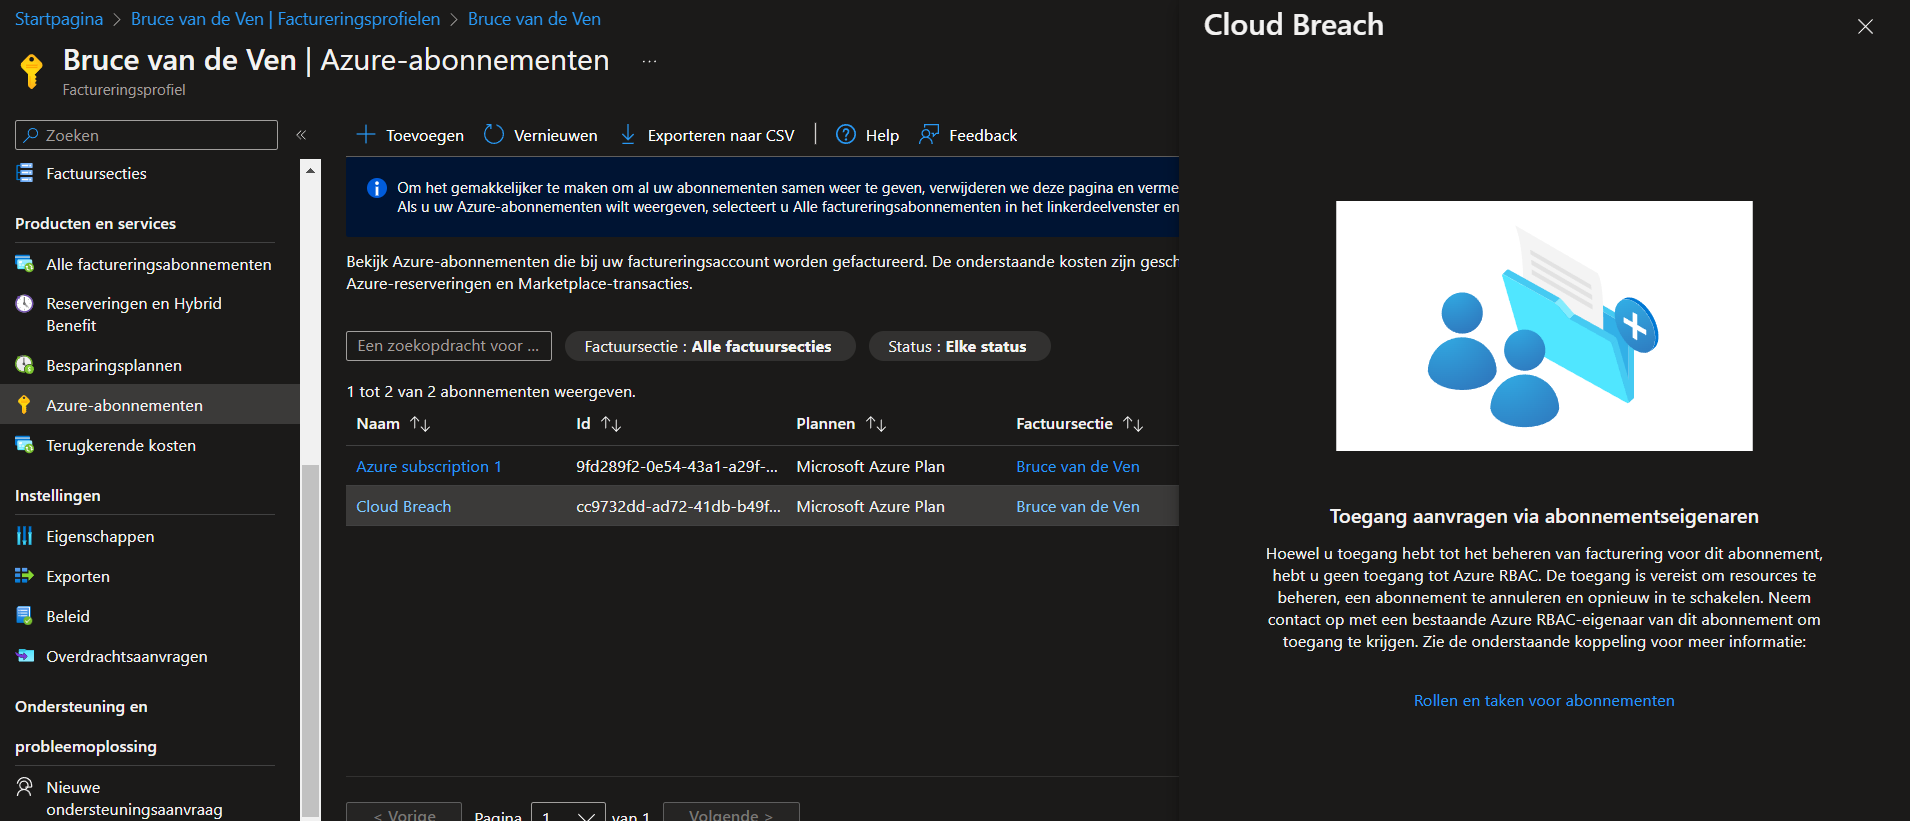Click the download arrow icon for CSV export
Image resolution: width=1910 pixels, height=821 pixels.
628,134
